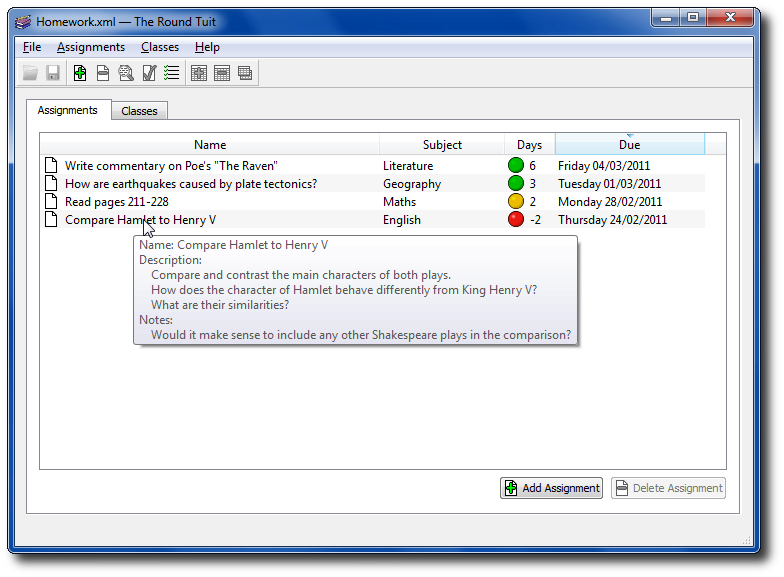Click the remove class table-minus icon
784x577 pixels.
click(222, 73)
